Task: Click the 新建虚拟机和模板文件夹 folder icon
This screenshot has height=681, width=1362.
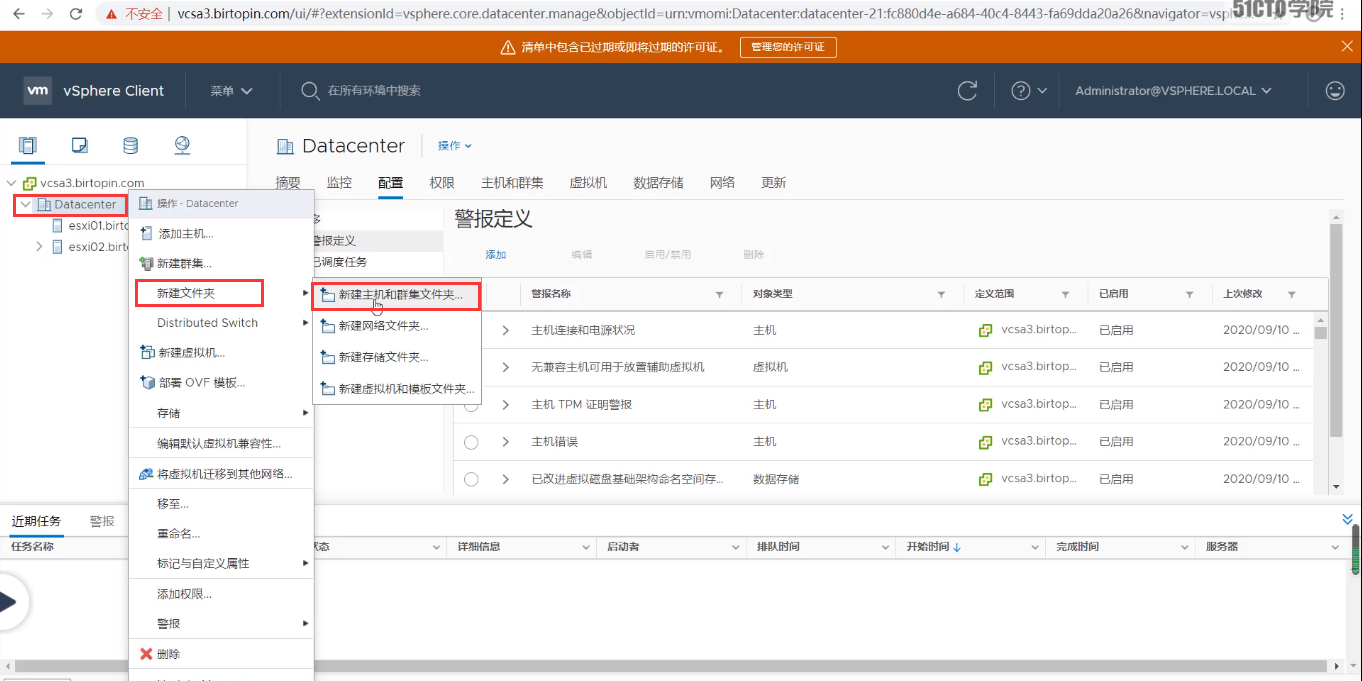Action: tap(327, 389)
